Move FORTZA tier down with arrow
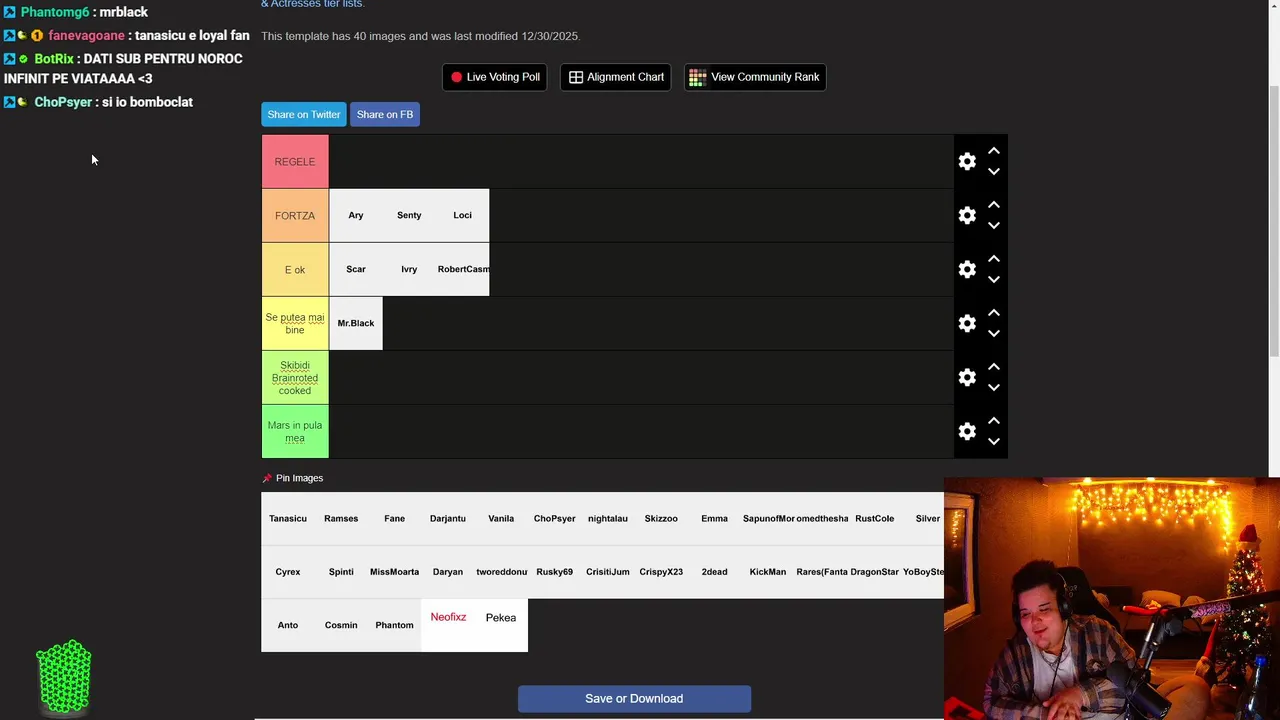 994,226
